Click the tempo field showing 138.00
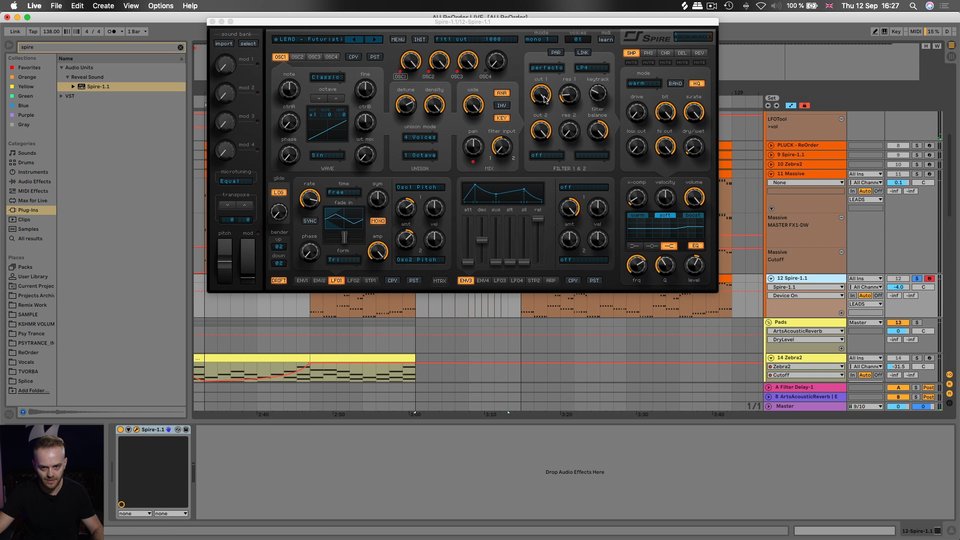960x540 pixels. (x=51, y=31)
